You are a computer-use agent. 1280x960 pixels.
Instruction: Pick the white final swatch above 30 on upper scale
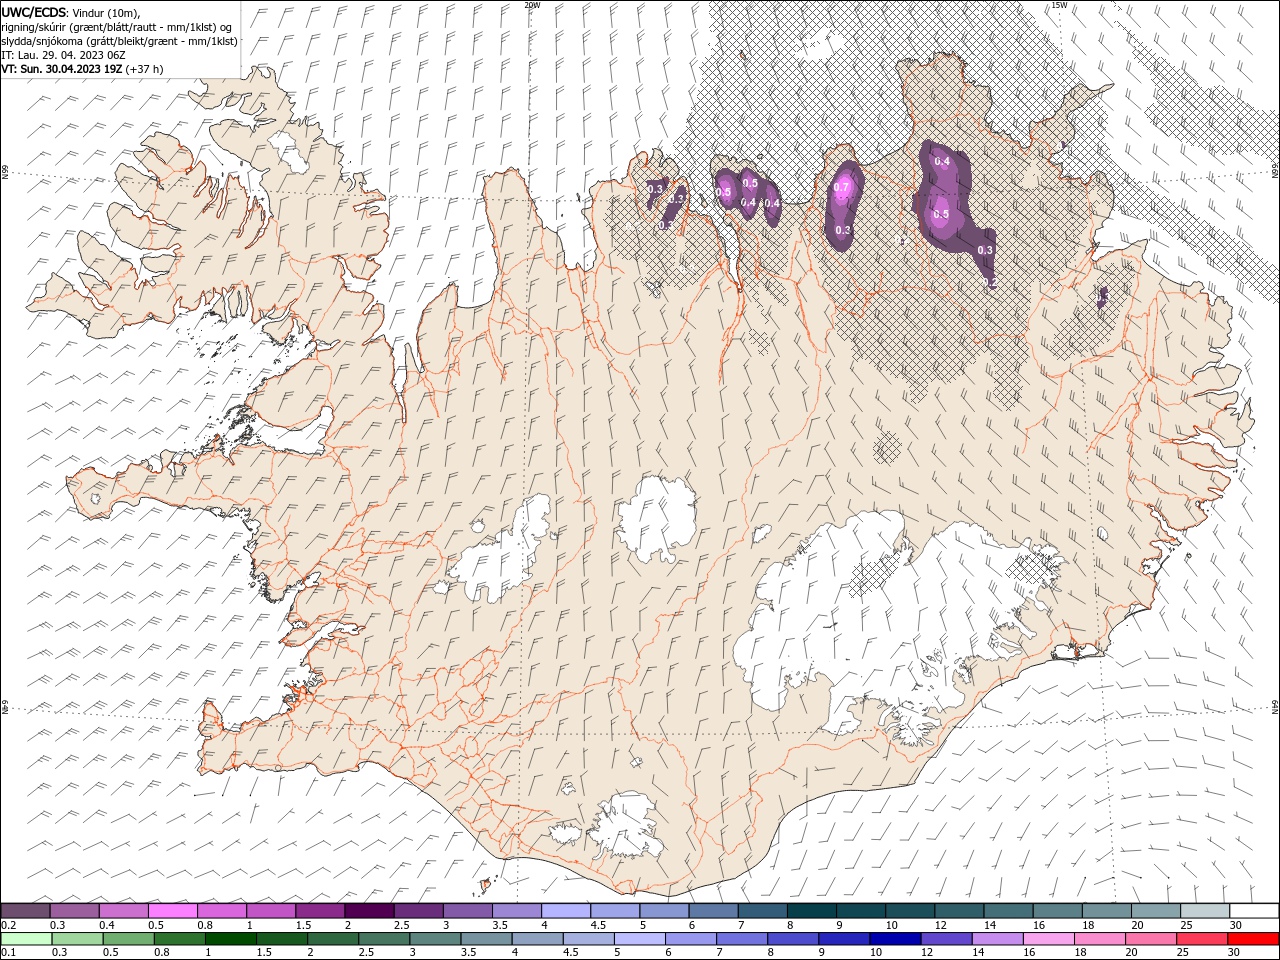(1254, 911)
